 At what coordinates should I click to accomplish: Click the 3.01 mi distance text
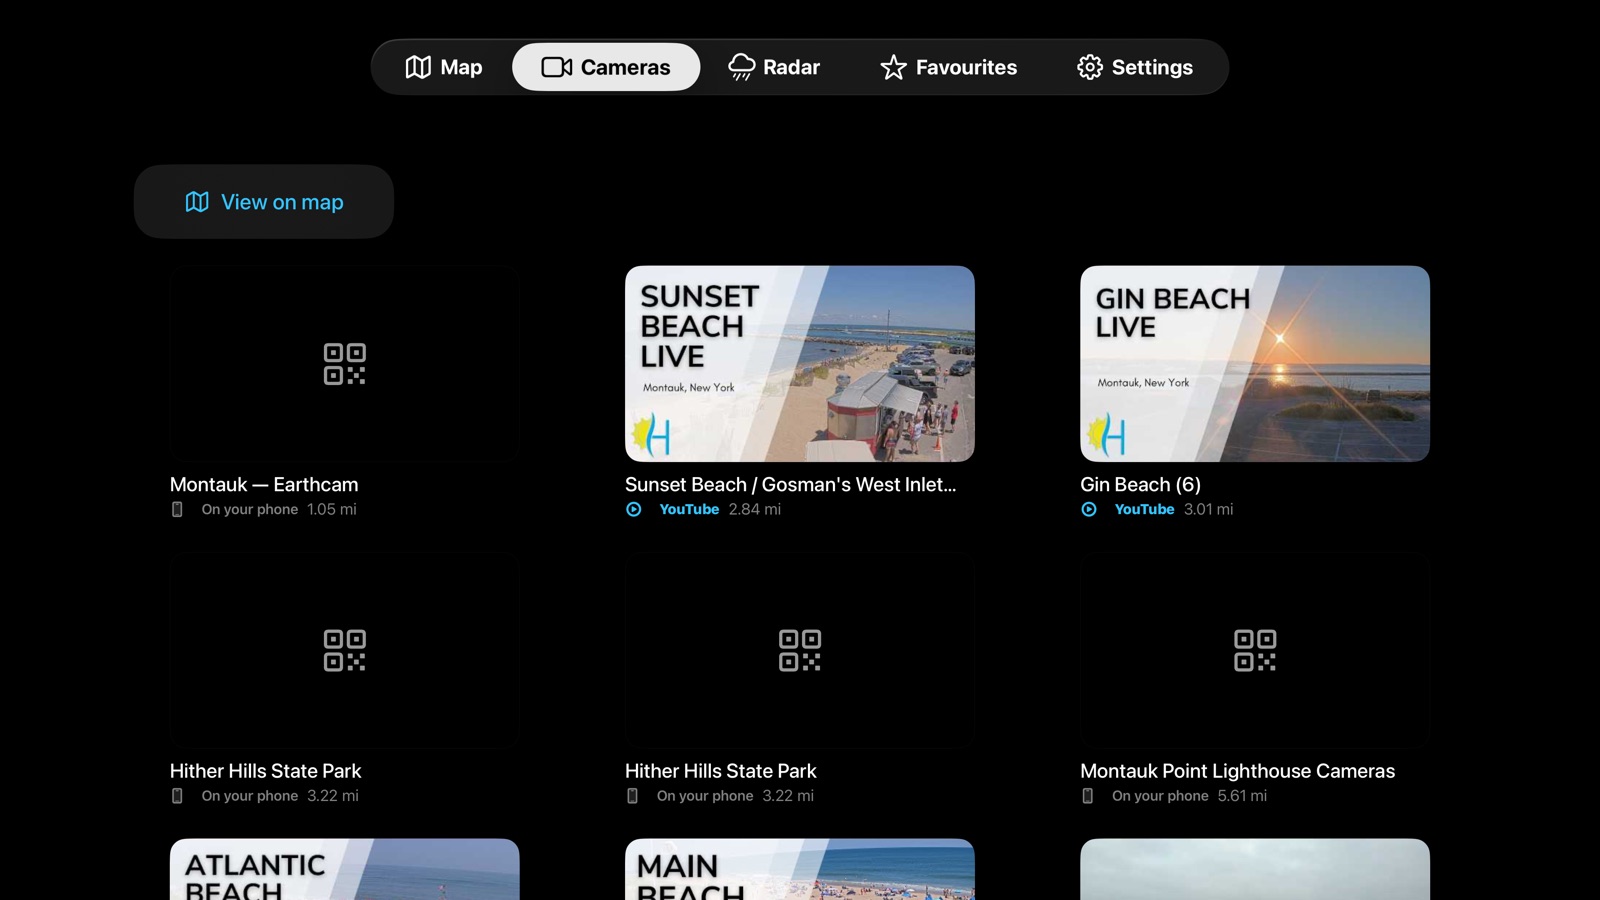(x=1208, y=509)
